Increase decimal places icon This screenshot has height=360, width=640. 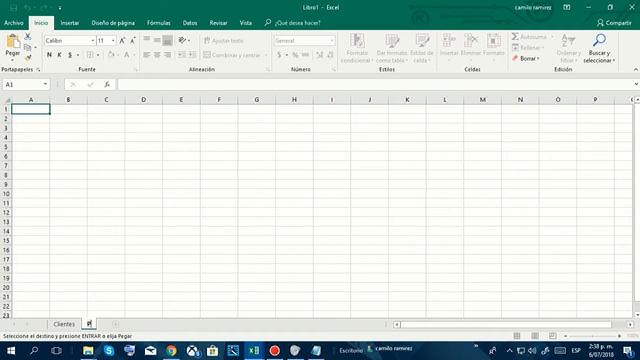point(320,55)
